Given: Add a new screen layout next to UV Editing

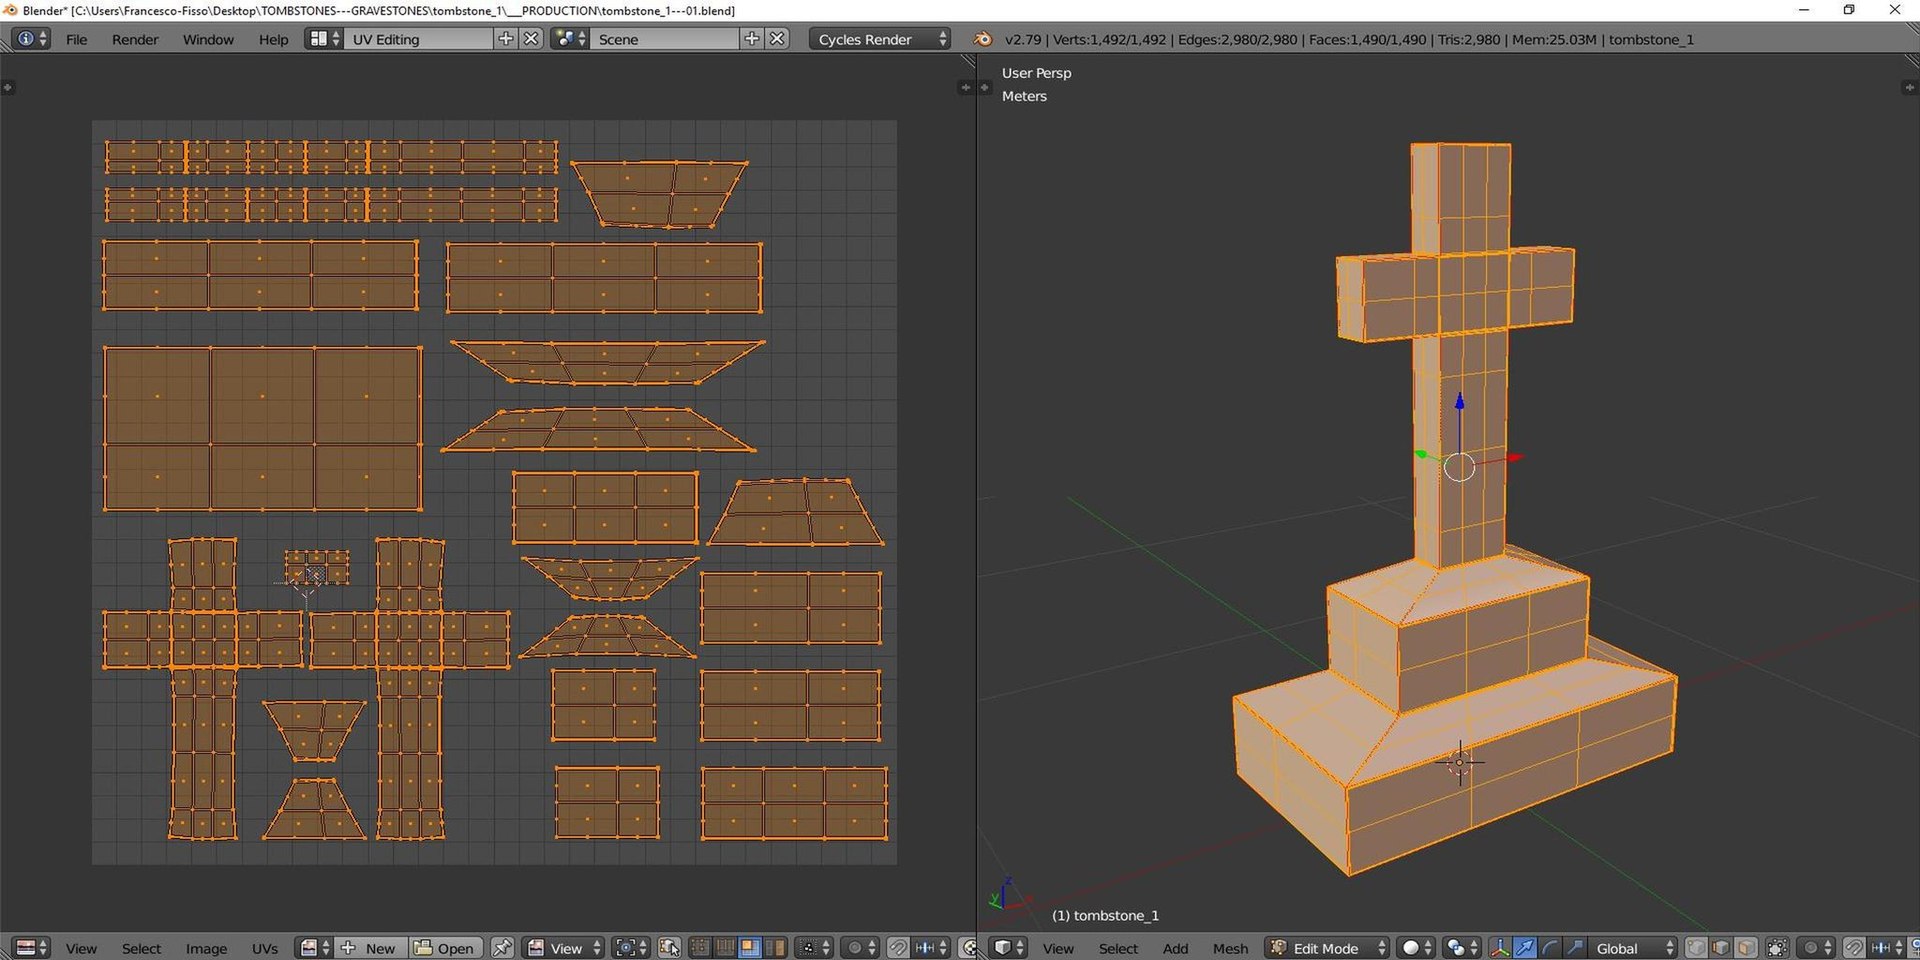Looking at the screenshot, I should 506,39.
